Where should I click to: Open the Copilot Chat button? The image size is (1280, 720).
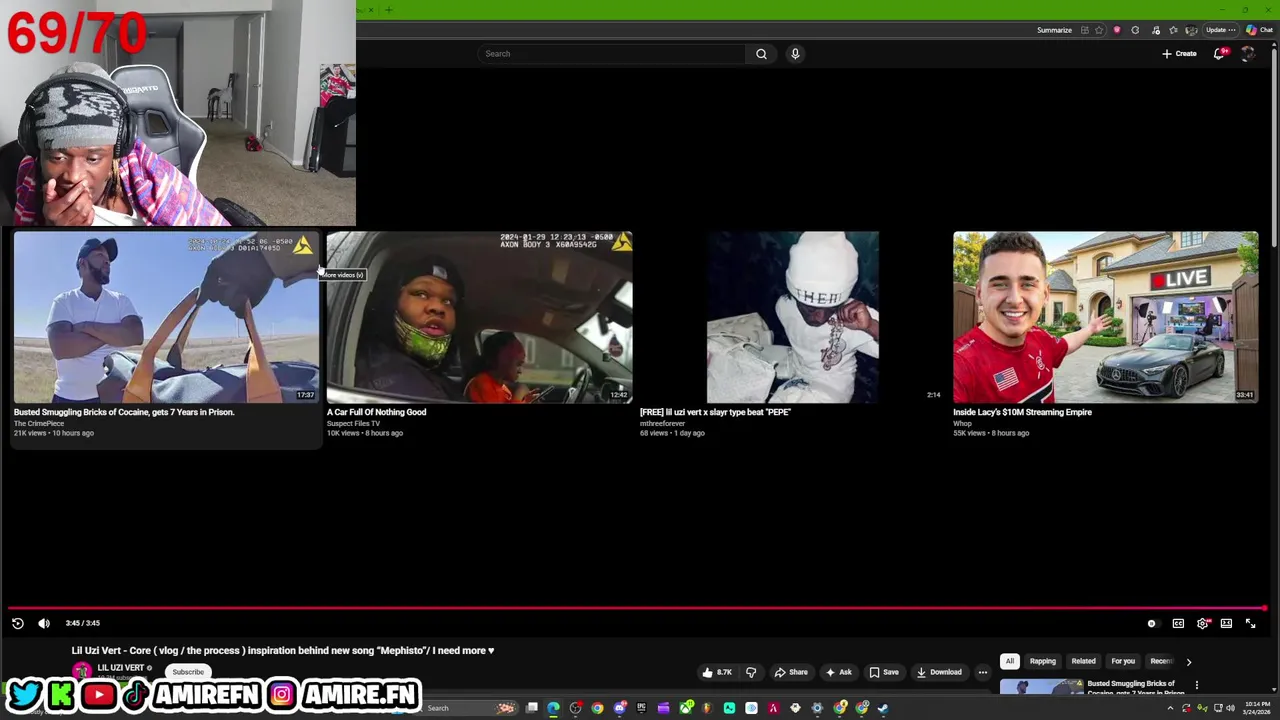coord(1259,30)
